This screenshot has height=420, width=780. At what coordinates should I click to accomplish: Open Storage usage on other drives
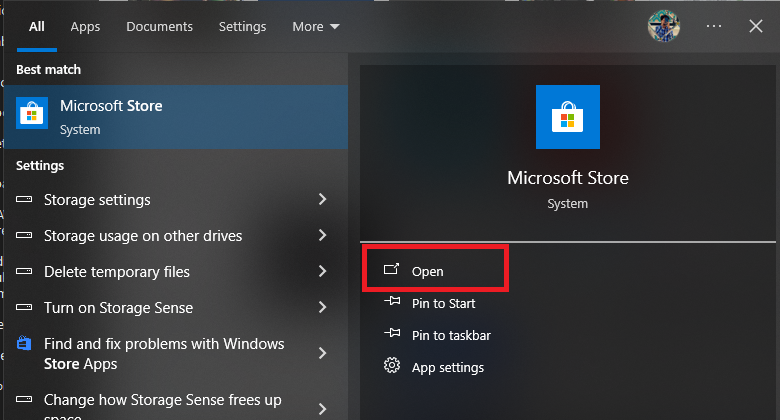coord(143,236)
